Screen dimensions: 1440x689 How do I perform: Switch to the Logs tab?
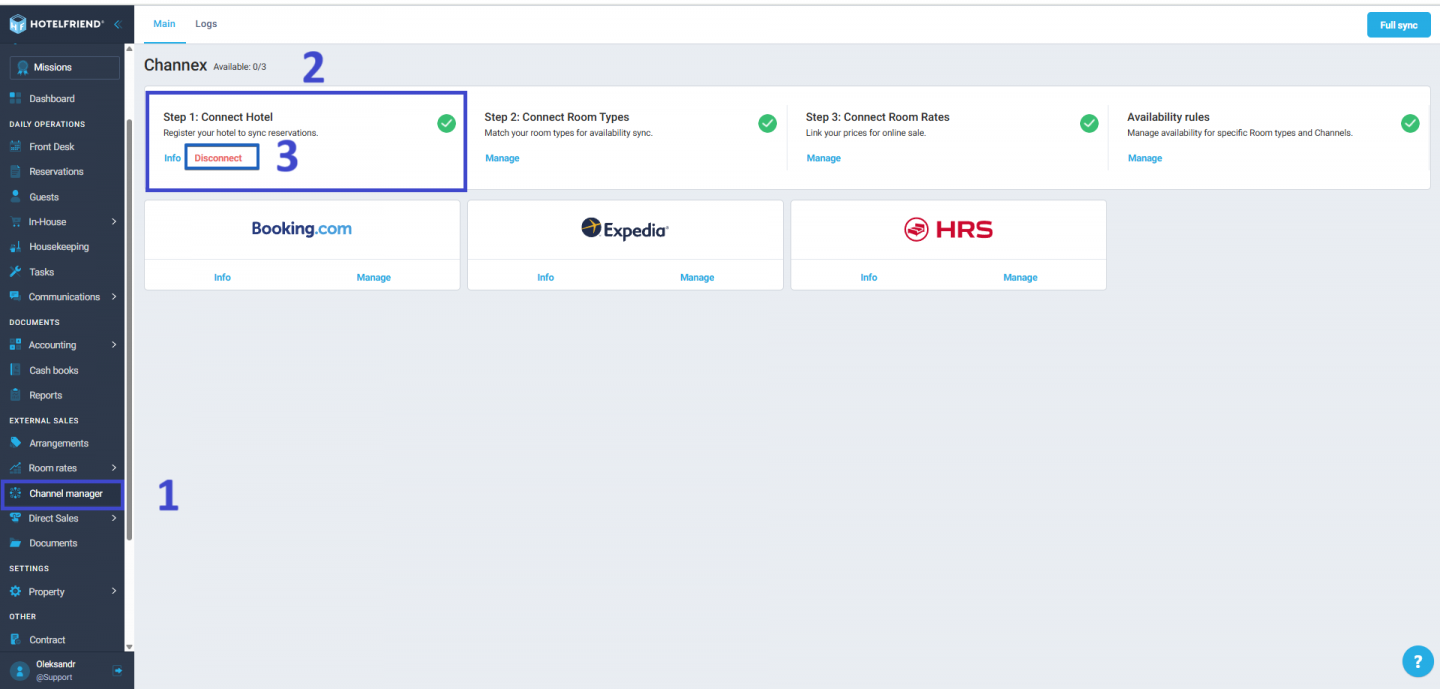(206, 24)
